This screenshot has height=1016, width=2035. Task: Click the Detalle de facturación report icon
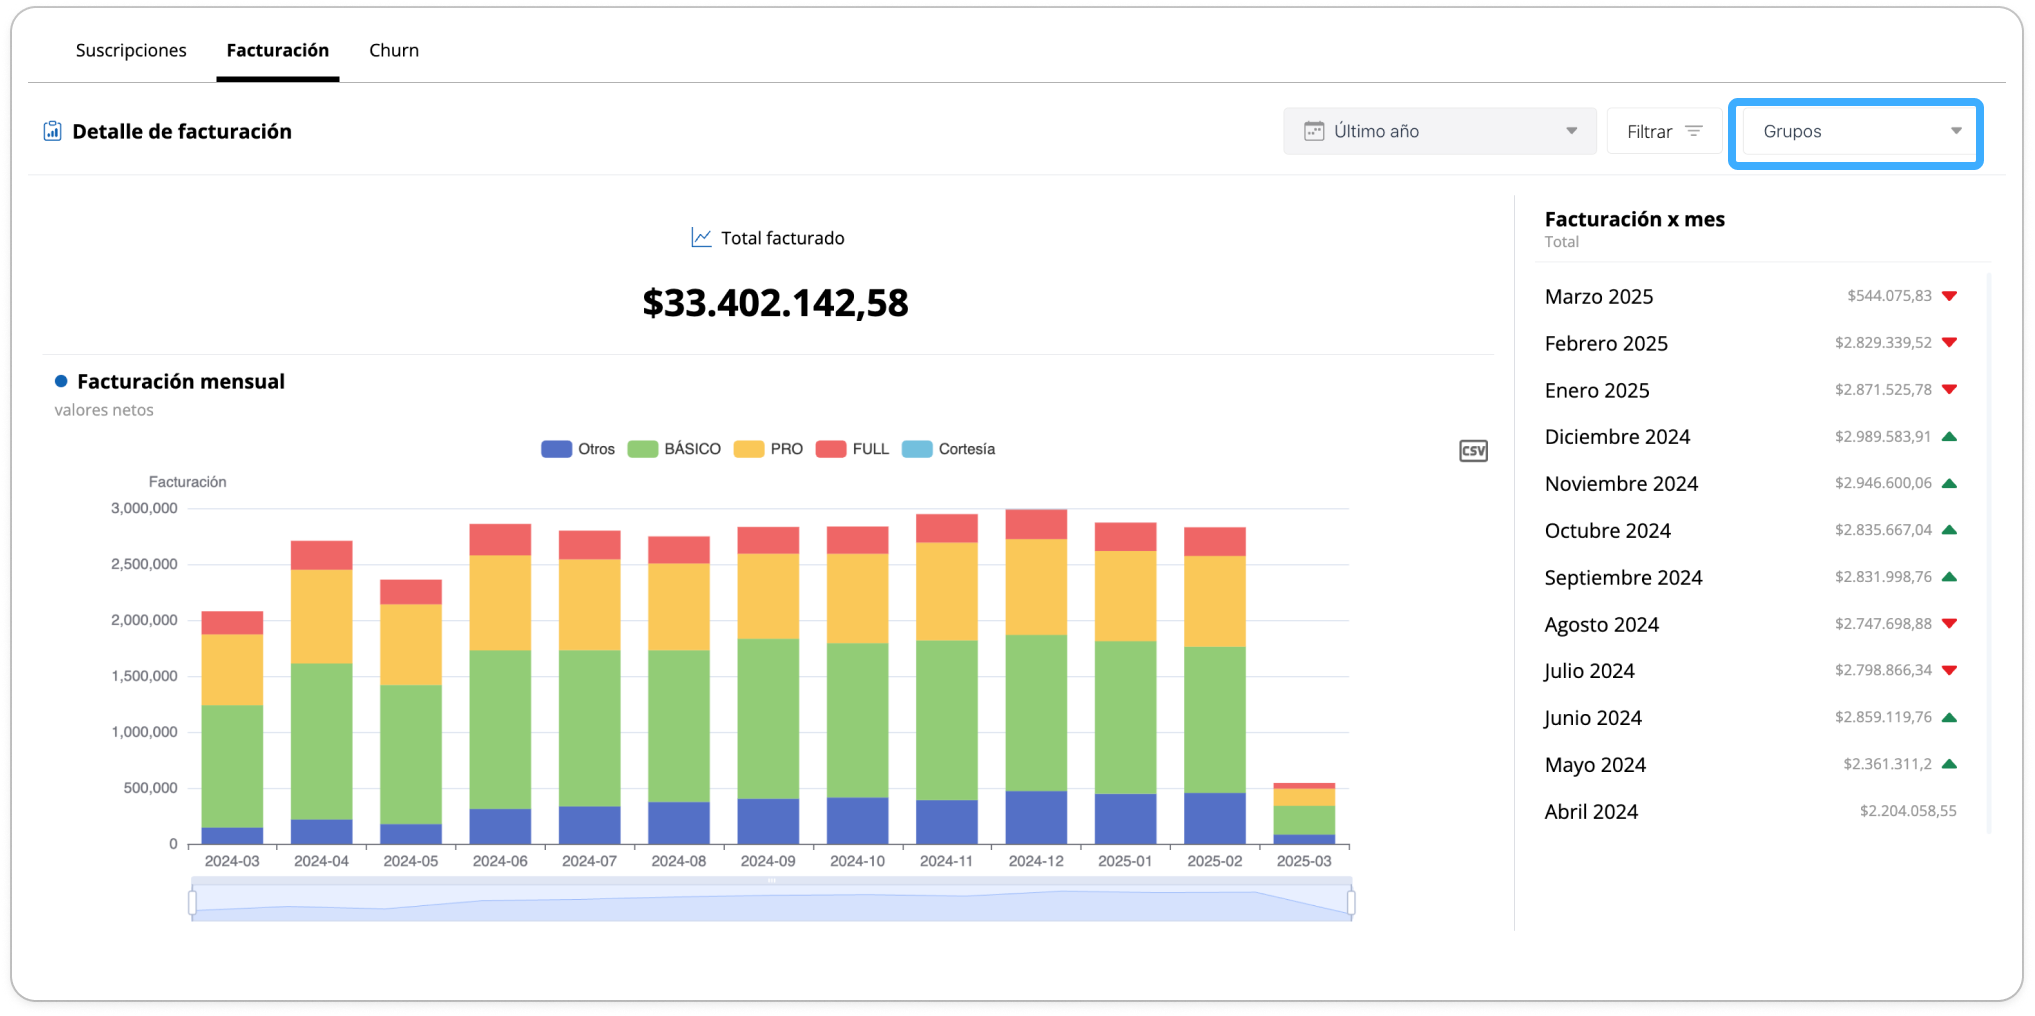[52, 131]
